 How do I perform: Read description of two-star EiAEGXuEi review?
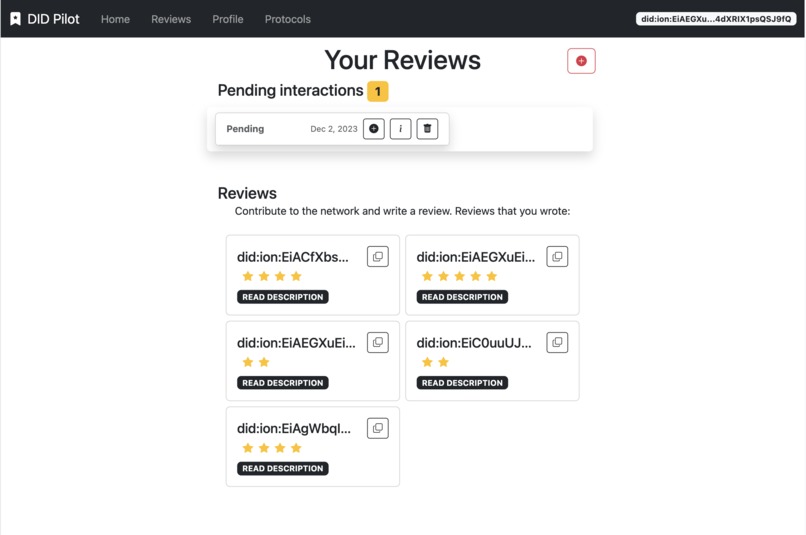pyautogui.click(x=283, y=383)
